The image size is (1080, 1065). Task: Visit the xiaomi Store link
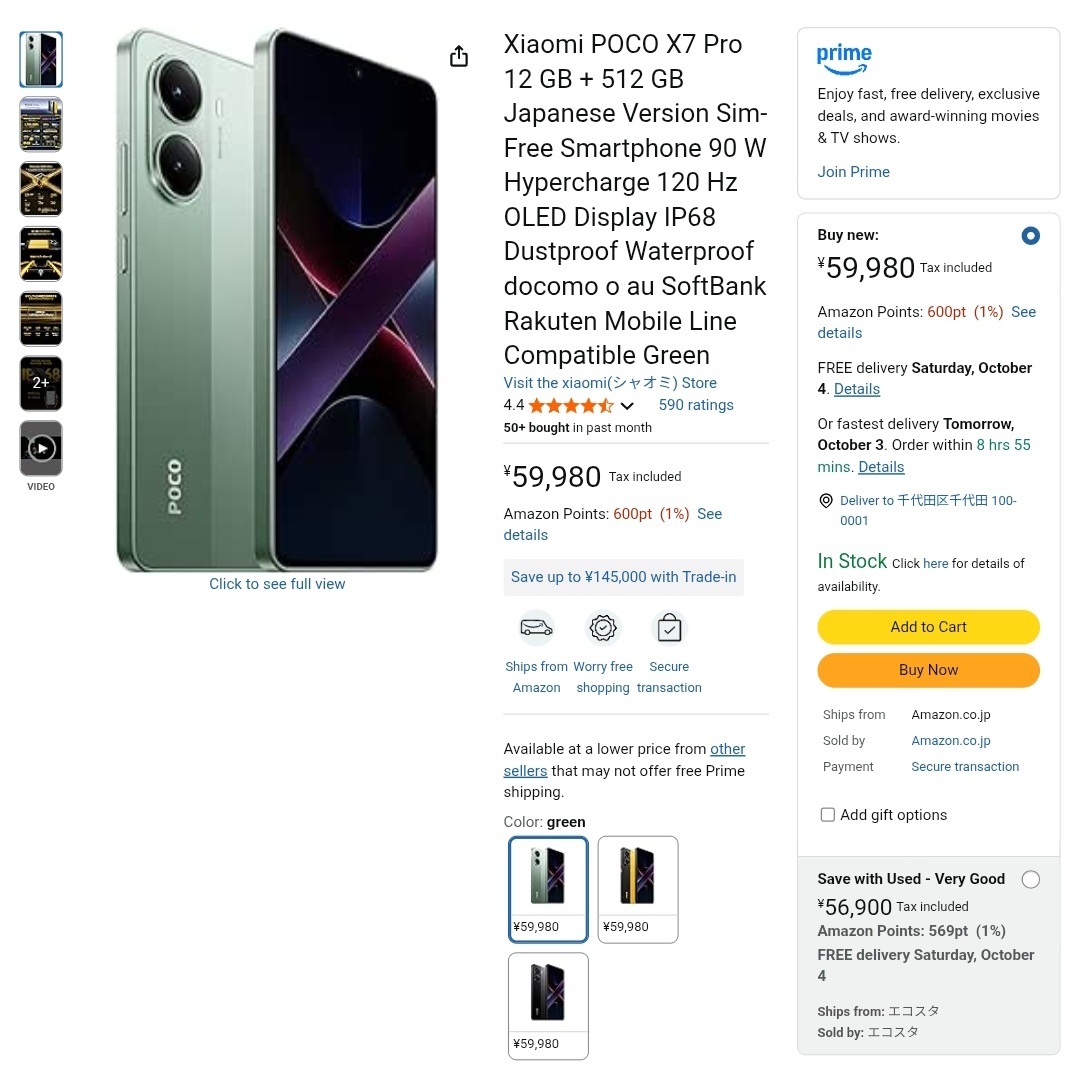(610, 383)
